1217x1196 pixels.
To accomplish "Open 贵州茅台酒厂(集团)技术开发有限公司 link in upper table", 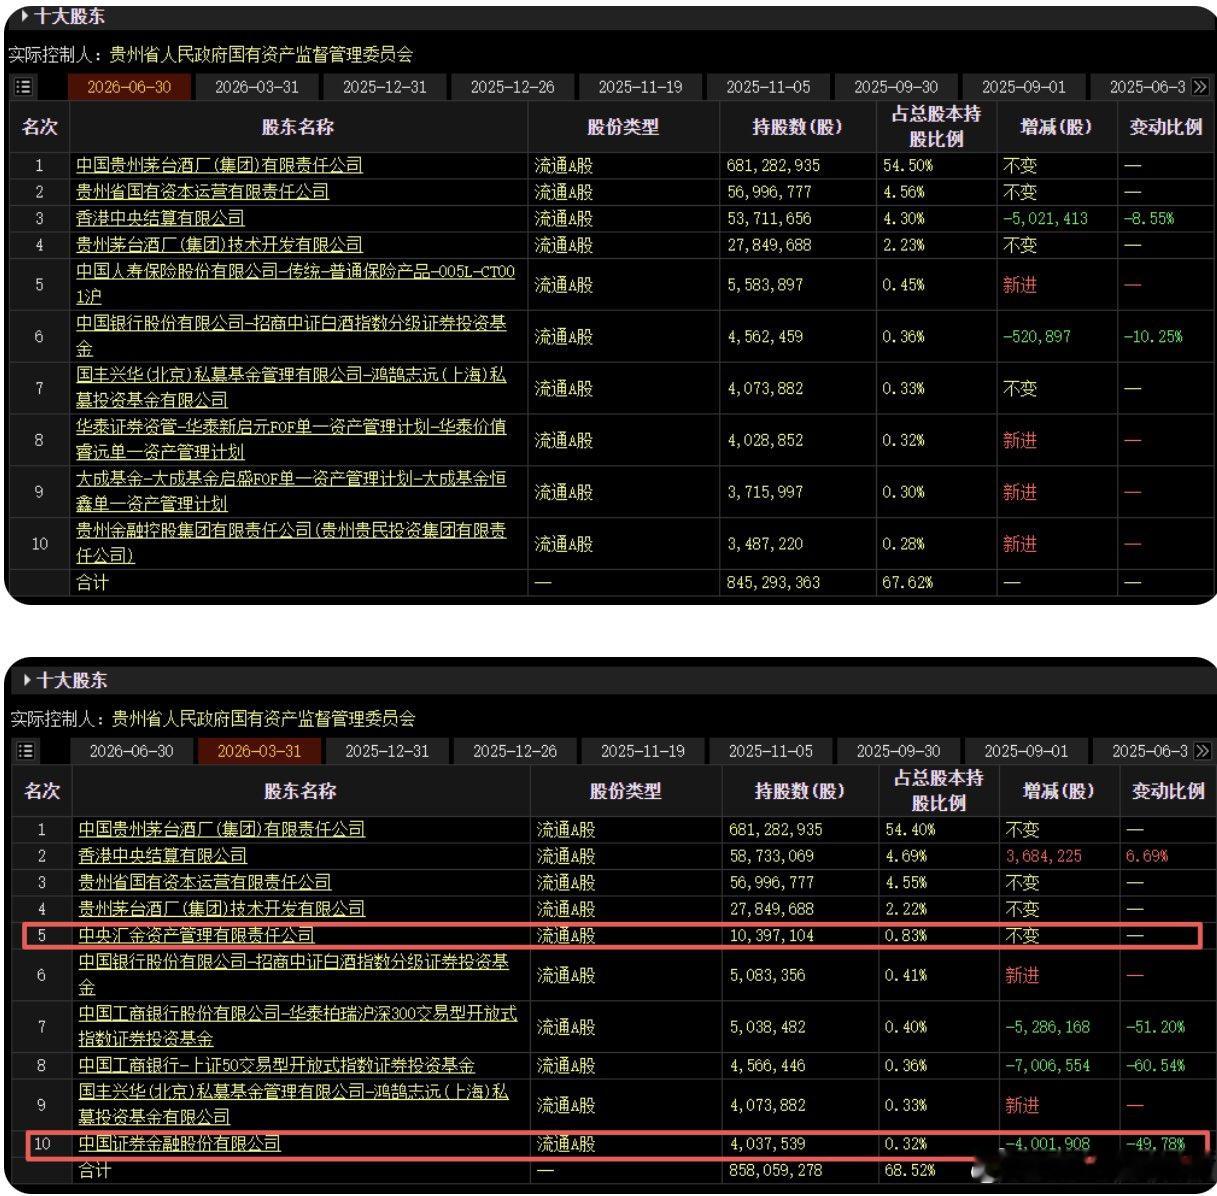I will coord(219,244).
